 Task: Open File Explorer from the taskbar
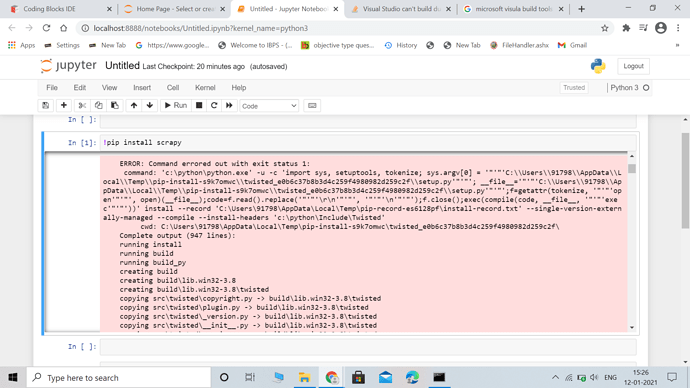click(x=304, y=377)
